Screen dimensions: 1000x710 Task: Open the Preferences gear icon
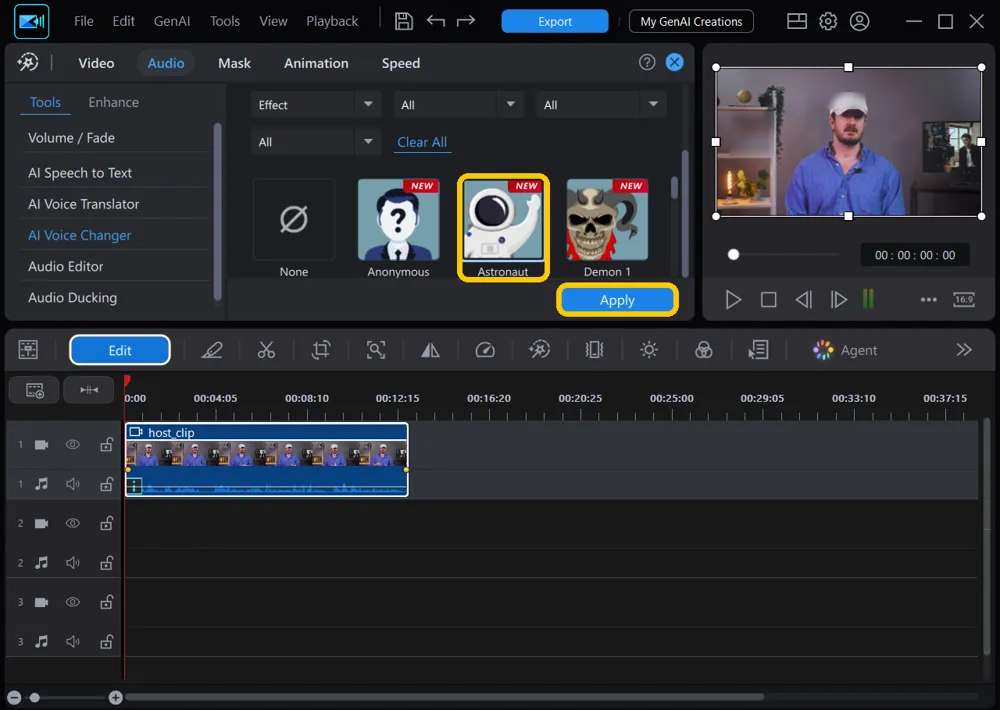click(828, 22)
